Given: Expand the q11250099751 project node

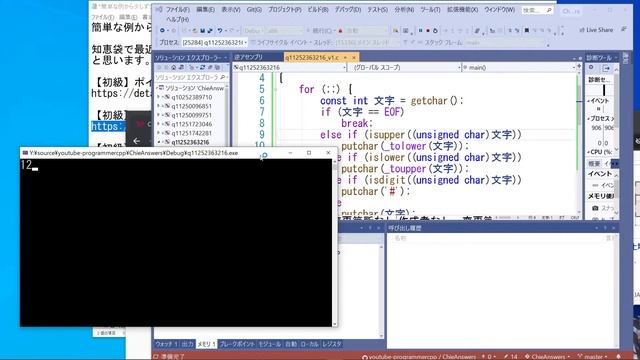Looking at the screenshot, I should pos(158,115).
